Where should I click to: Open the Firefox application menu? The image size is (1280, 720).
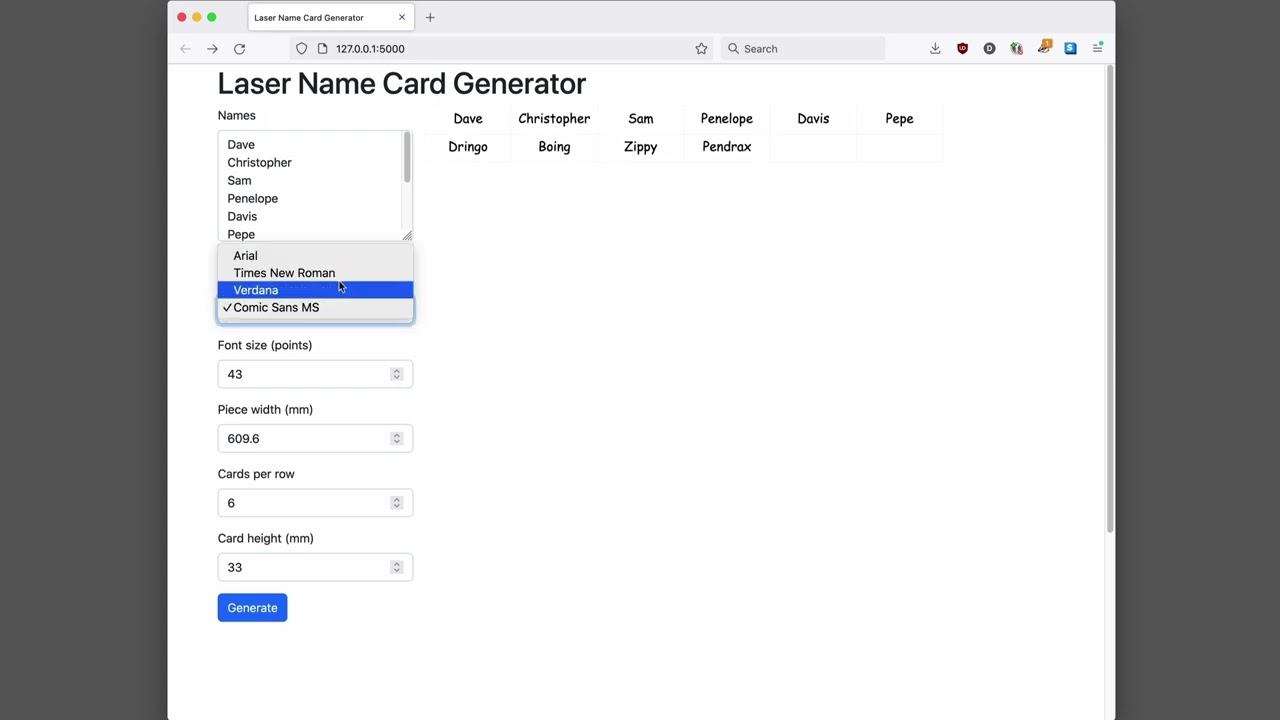click(1097, 48)
